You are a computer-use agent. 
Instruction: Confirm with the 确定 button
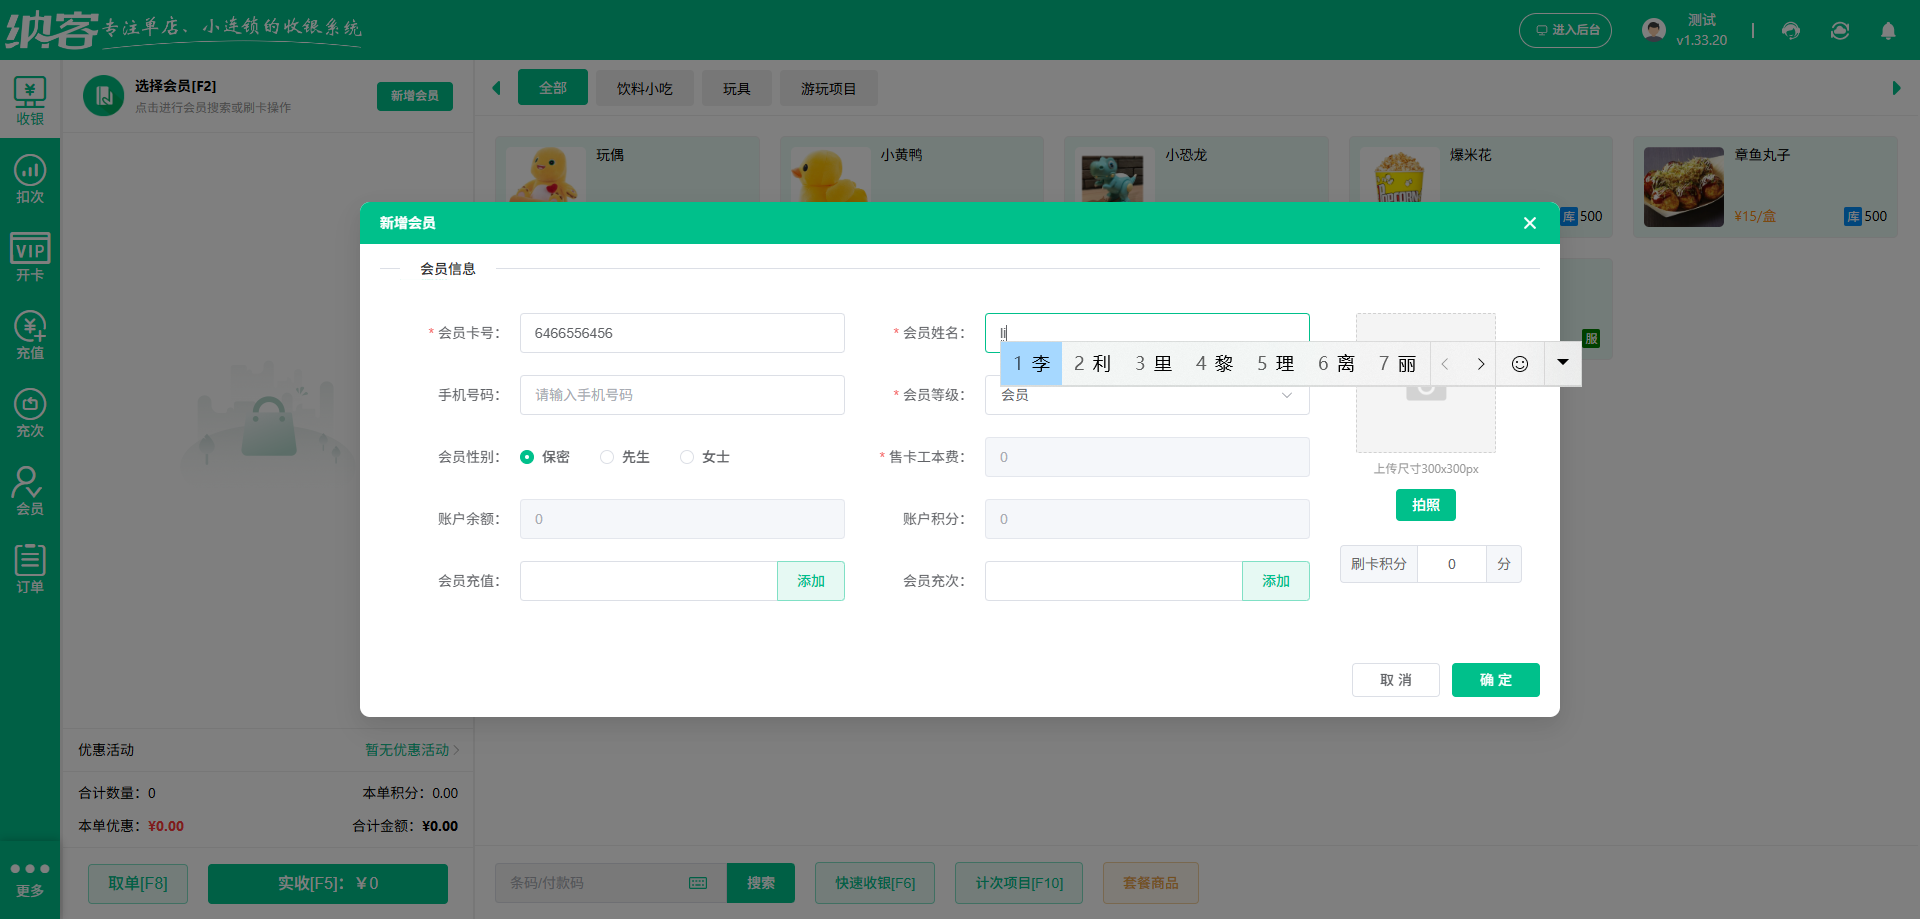click(1495, 680)
